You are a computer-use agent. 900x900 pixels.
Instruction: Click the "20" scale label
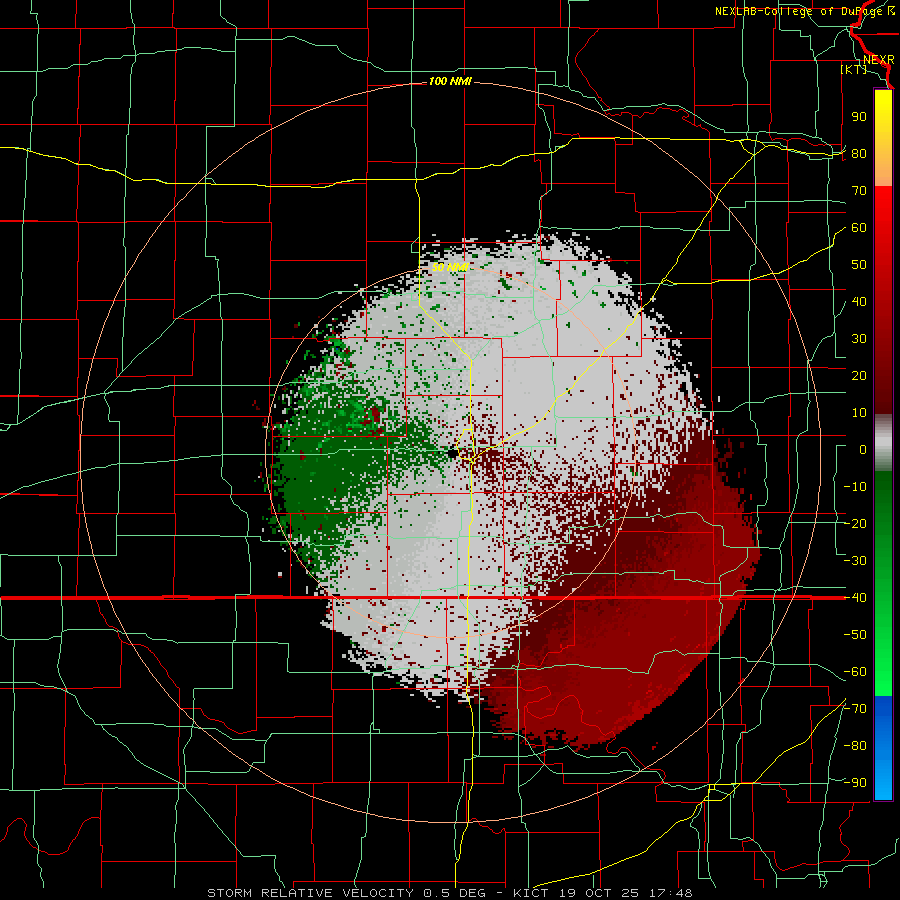[x=859, y=376]
